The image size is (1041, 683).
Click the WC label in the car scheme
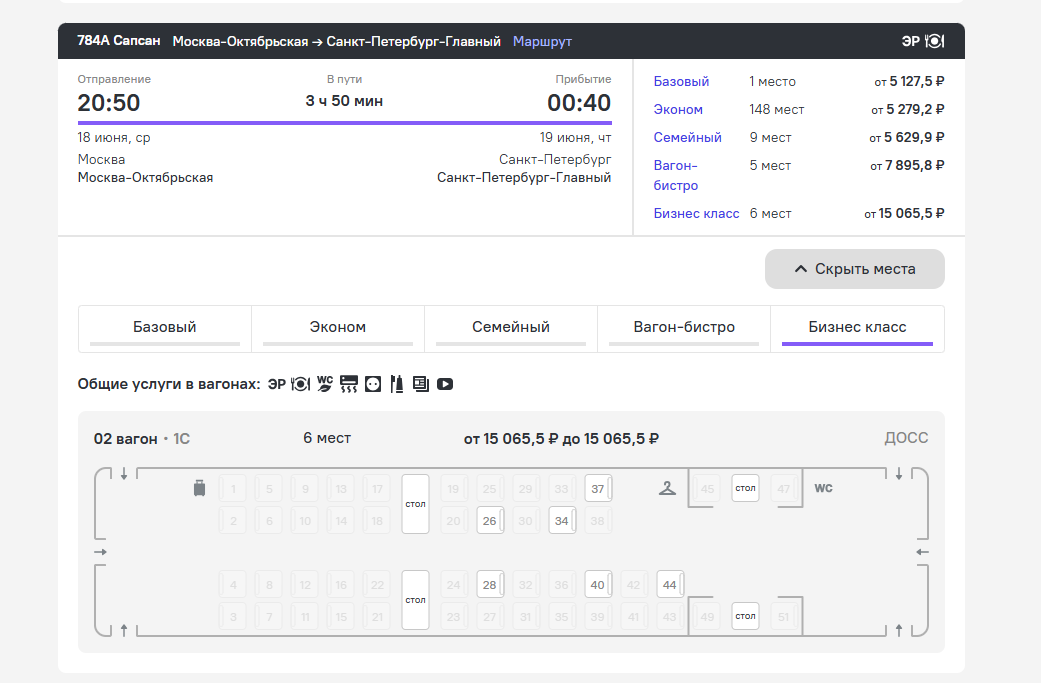tap(823, 488)
